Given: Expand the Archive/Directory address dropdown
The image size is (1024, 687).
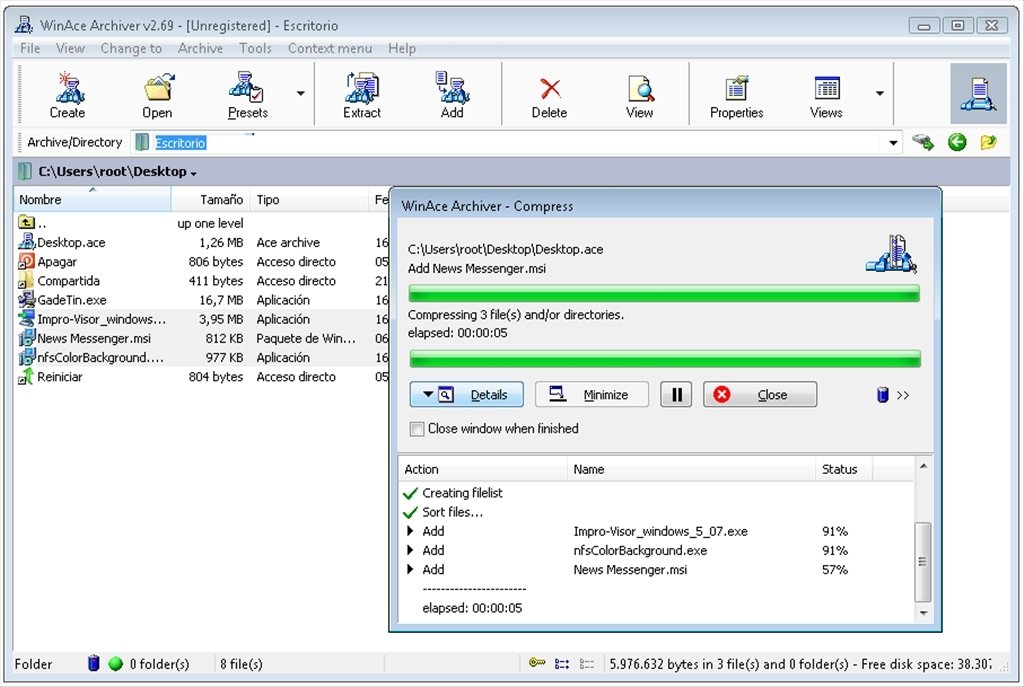Looking at the screenshot, I should click(893, 142).
